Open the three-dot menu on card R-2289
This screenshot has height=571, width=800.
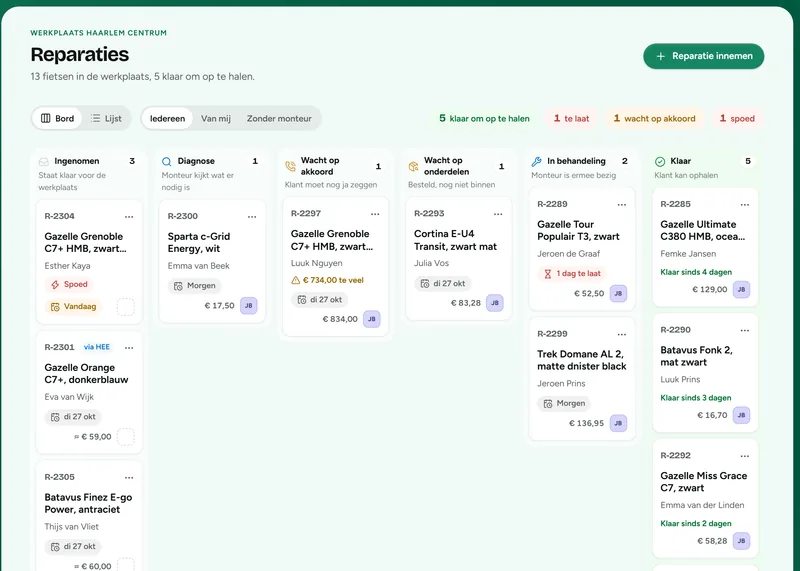(x=621, y=205)
